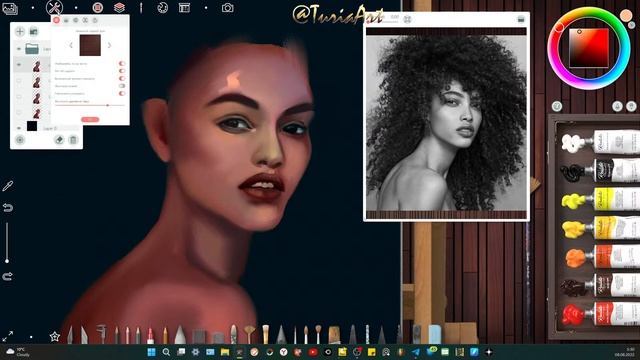Switch to previous canvas texture with left arrow

pyautogui.click(x=71, y=45)
